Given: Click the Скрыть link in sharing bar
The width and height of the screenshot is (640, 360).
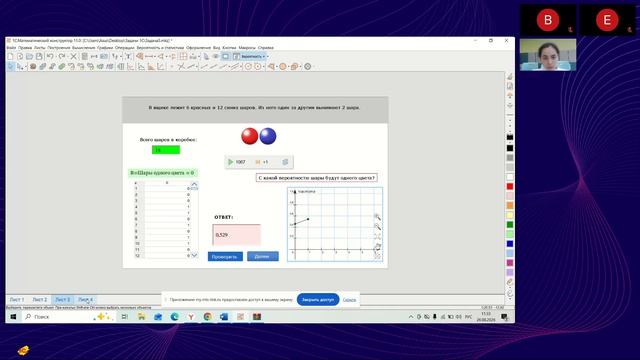Looking at the screenshot, I should click(349, 300).
